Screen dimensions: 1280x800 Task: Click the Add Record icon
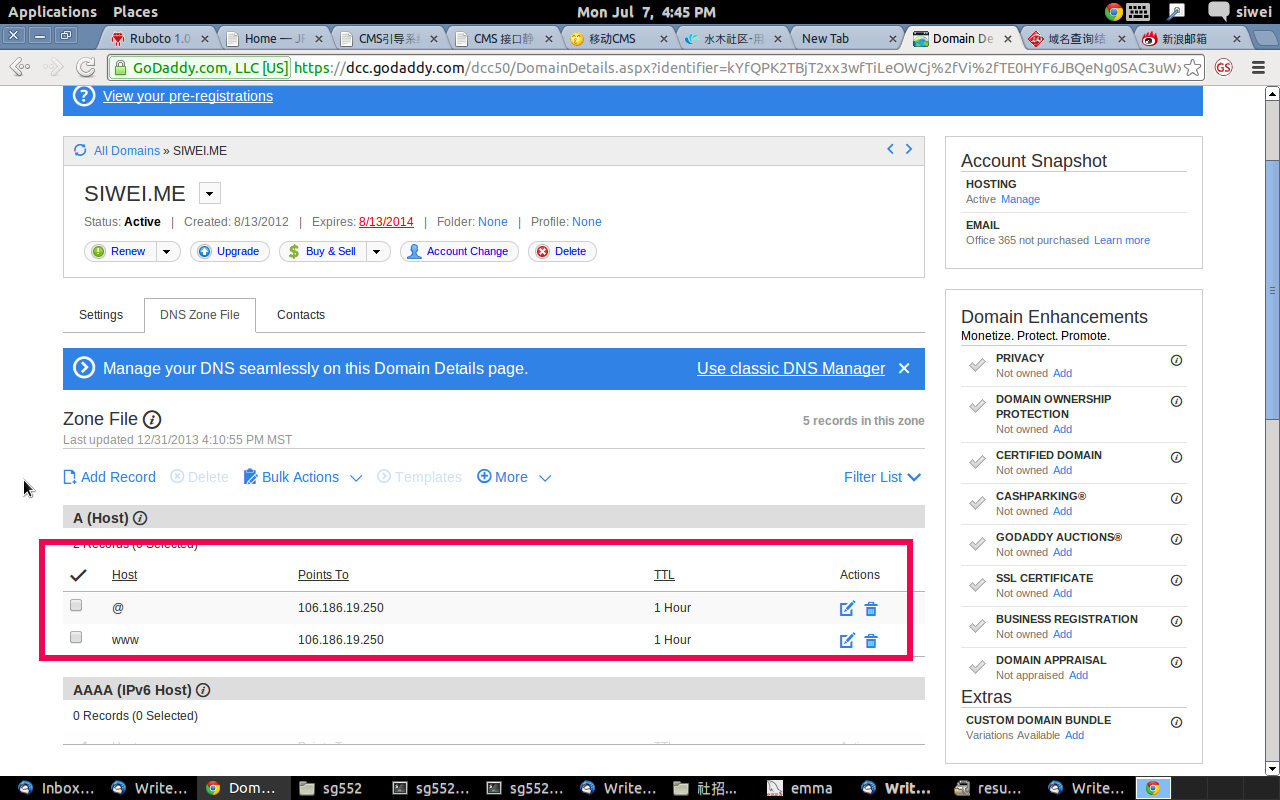(68, 477)
